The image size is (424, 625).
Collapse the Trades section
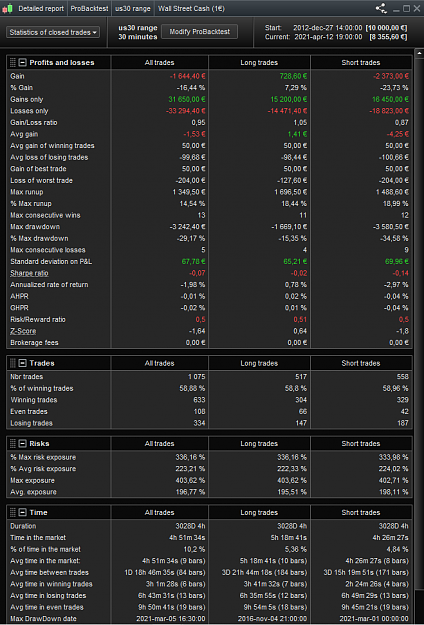[x=23, y=363]
